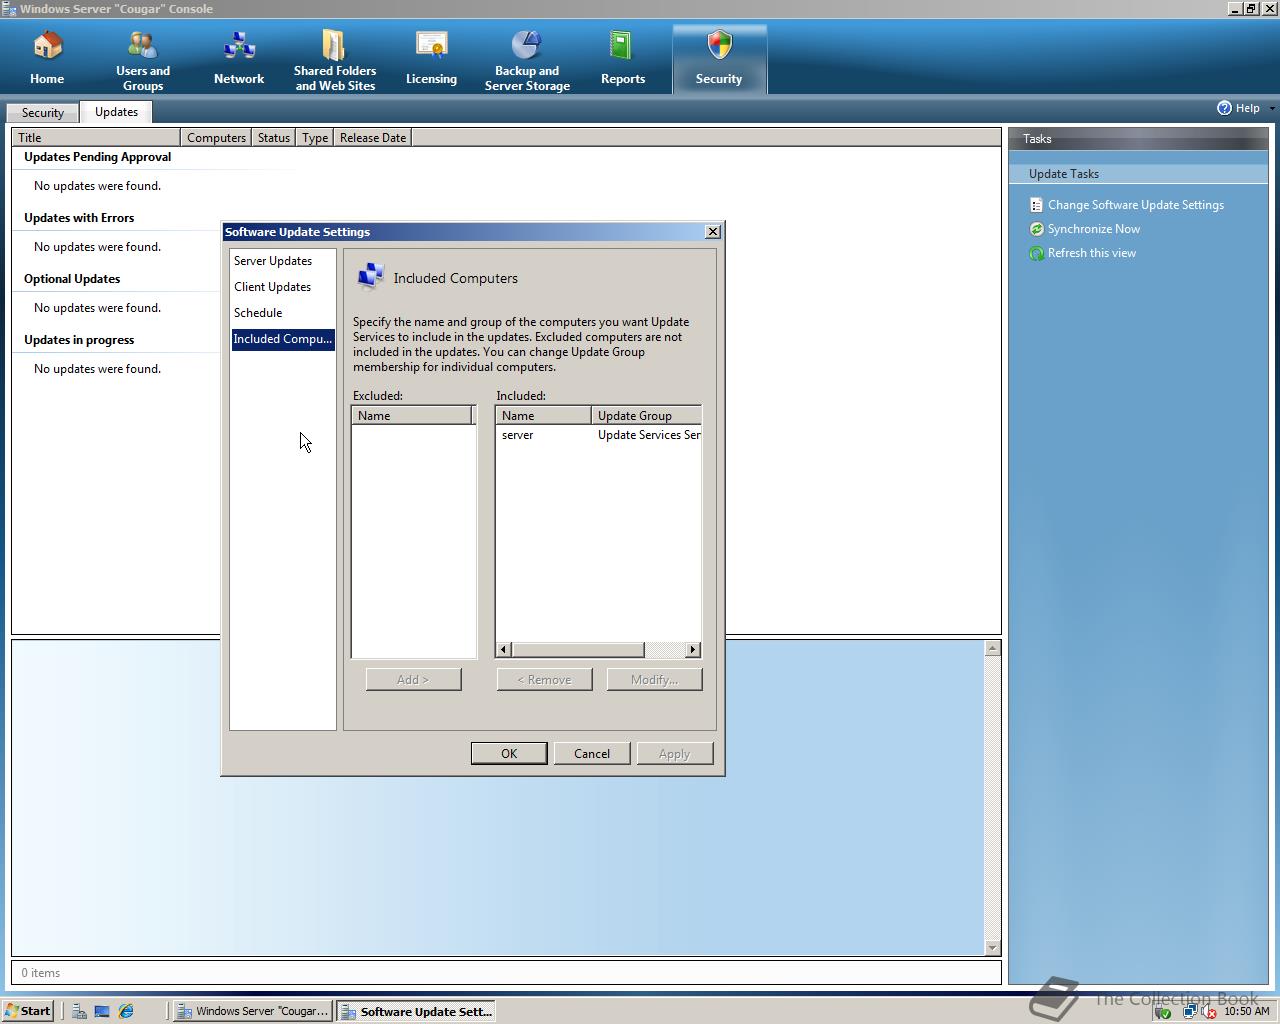Click the < Remove button

pos(544,679)
